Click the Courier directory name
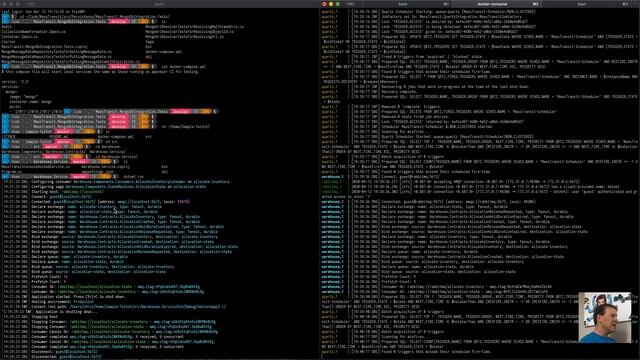 (8, 42)
